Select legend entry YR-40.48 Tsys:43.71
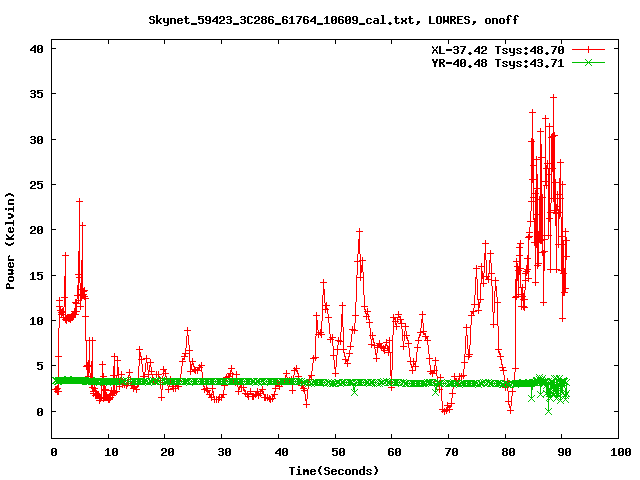 [498, 63]
